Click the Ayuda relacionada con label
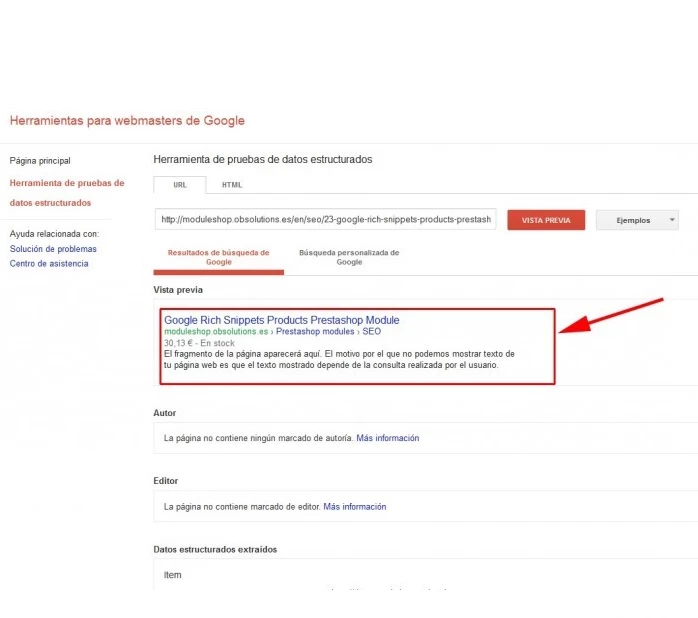The width and height of the screenshot is (698, 618). point(54,234)
